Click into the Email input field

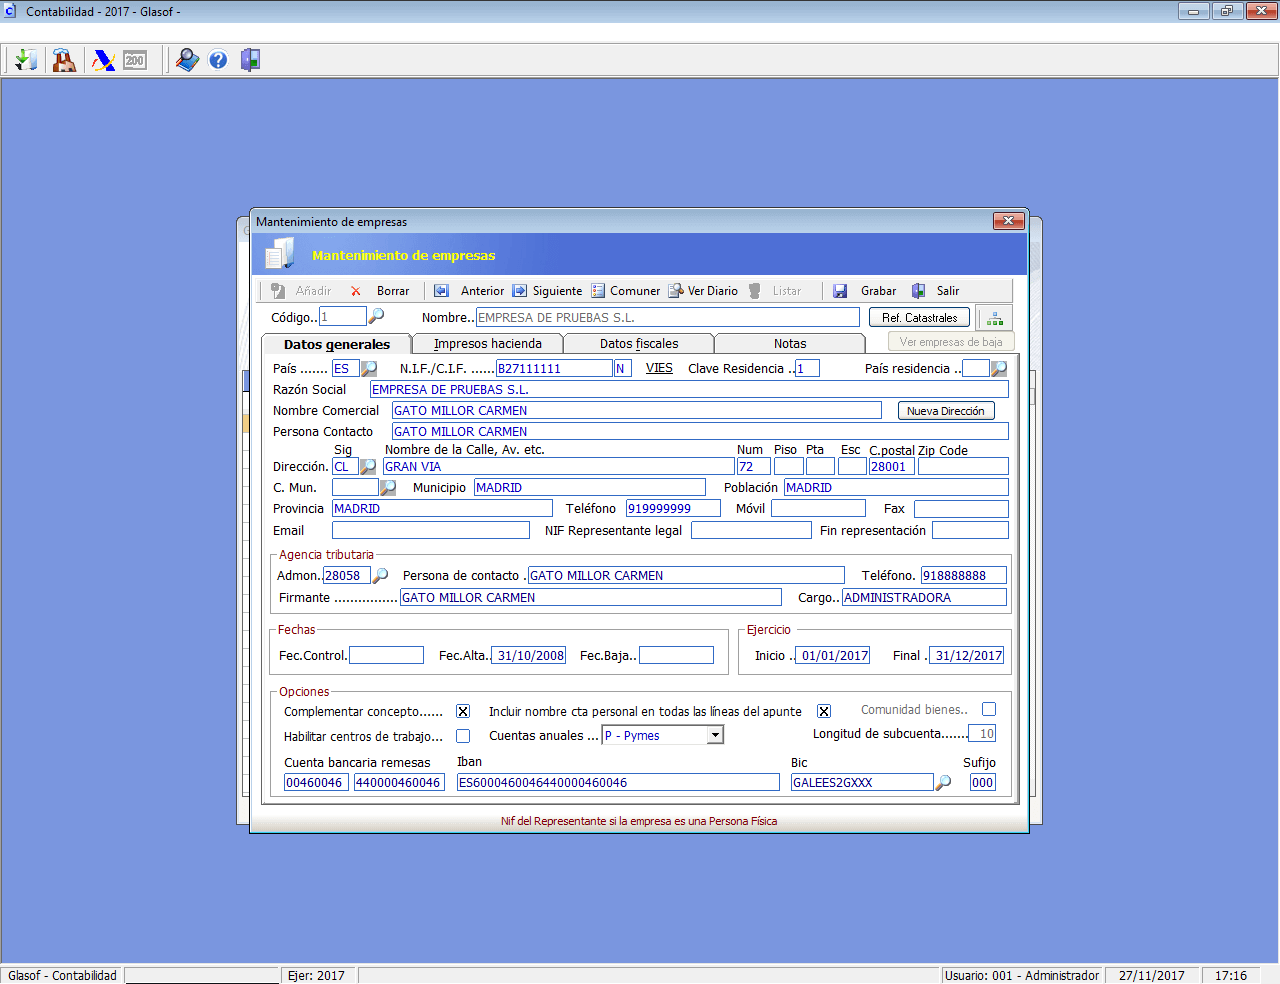click(x=430, y=530)
